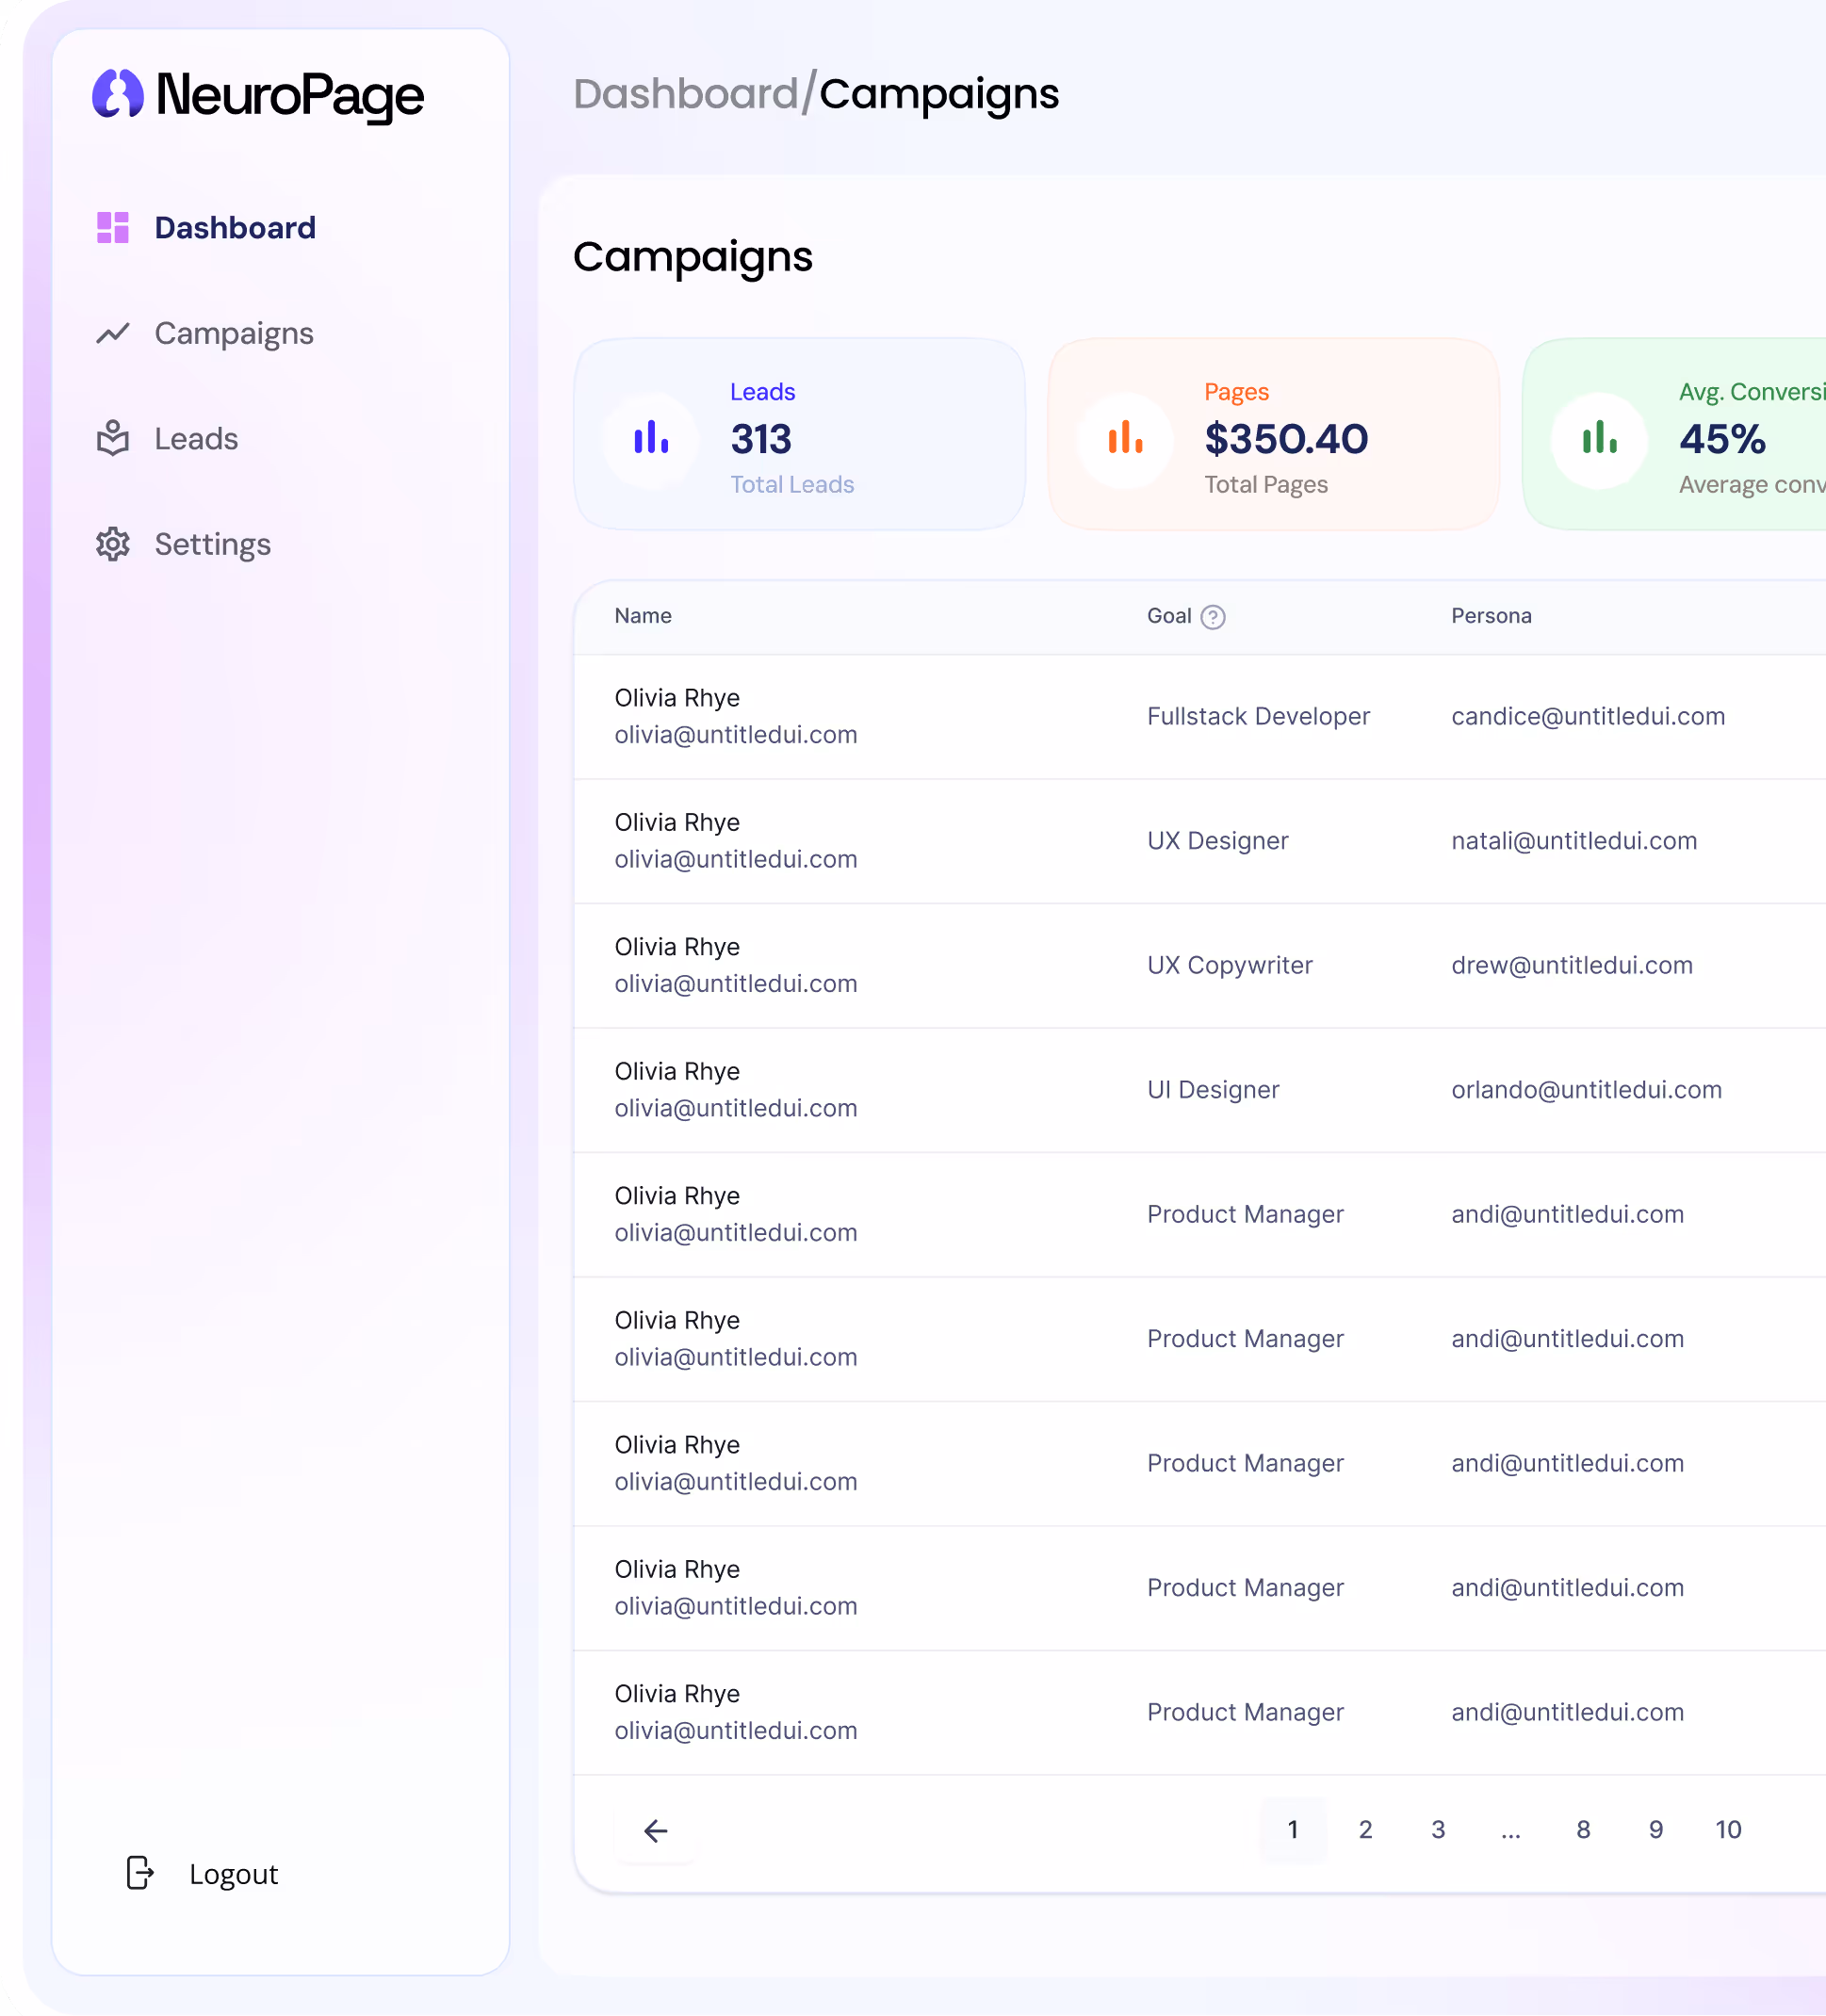This screenshot has width=1826, height=2016.
Task: Select page 8 in pagination
Action: (x=1583, y=1829)
